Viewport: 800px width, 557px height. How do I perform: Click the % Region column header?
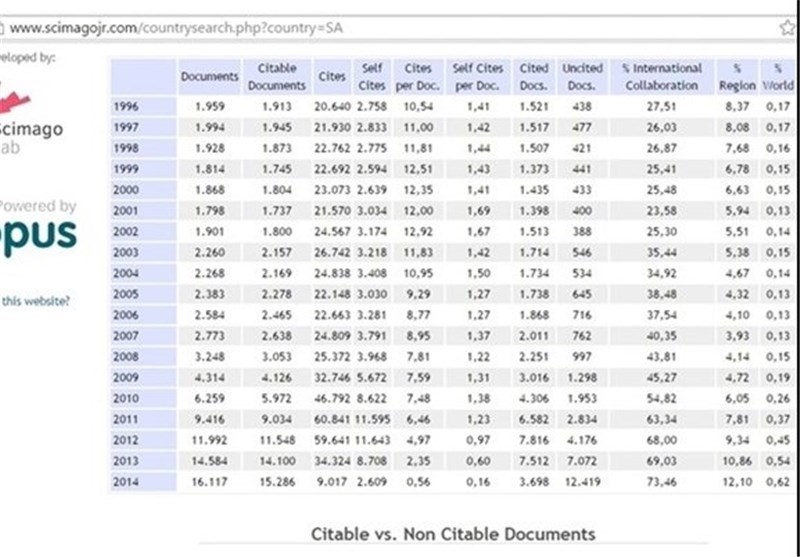pos(737,77)
